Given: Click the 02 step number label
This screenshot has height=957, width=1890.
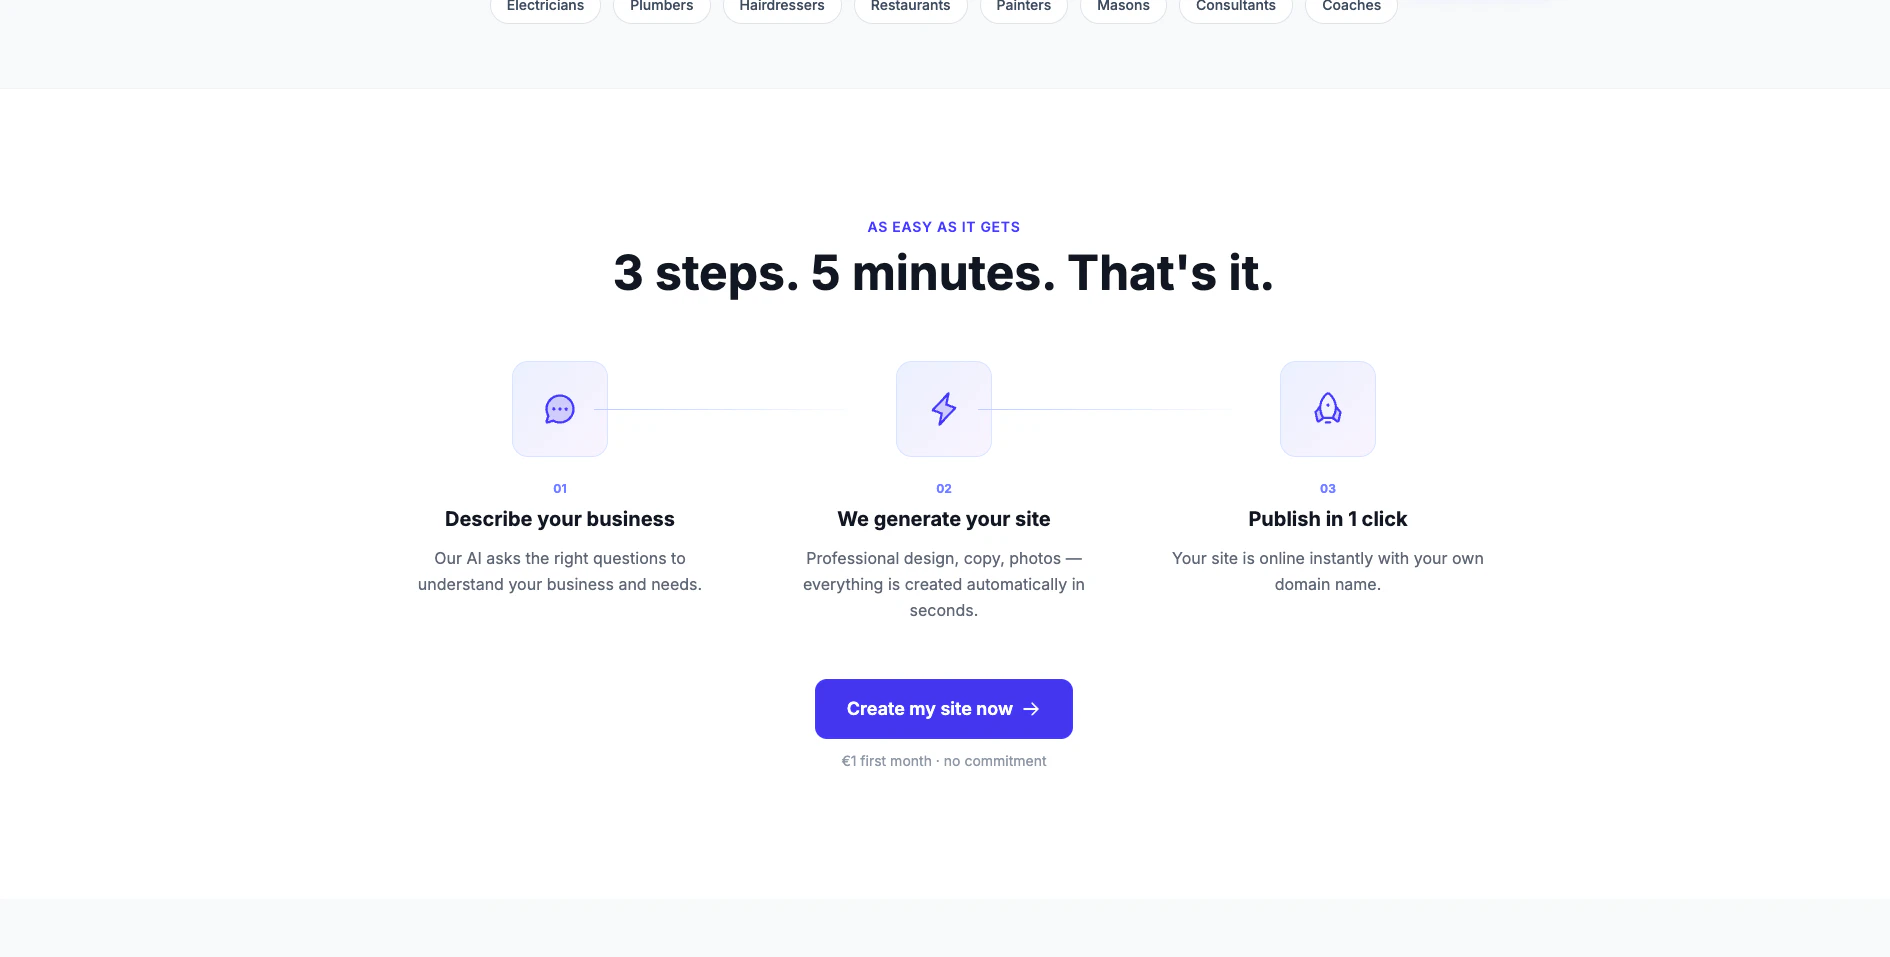Looking at the screenshot, I should click(x=944, y=489).
